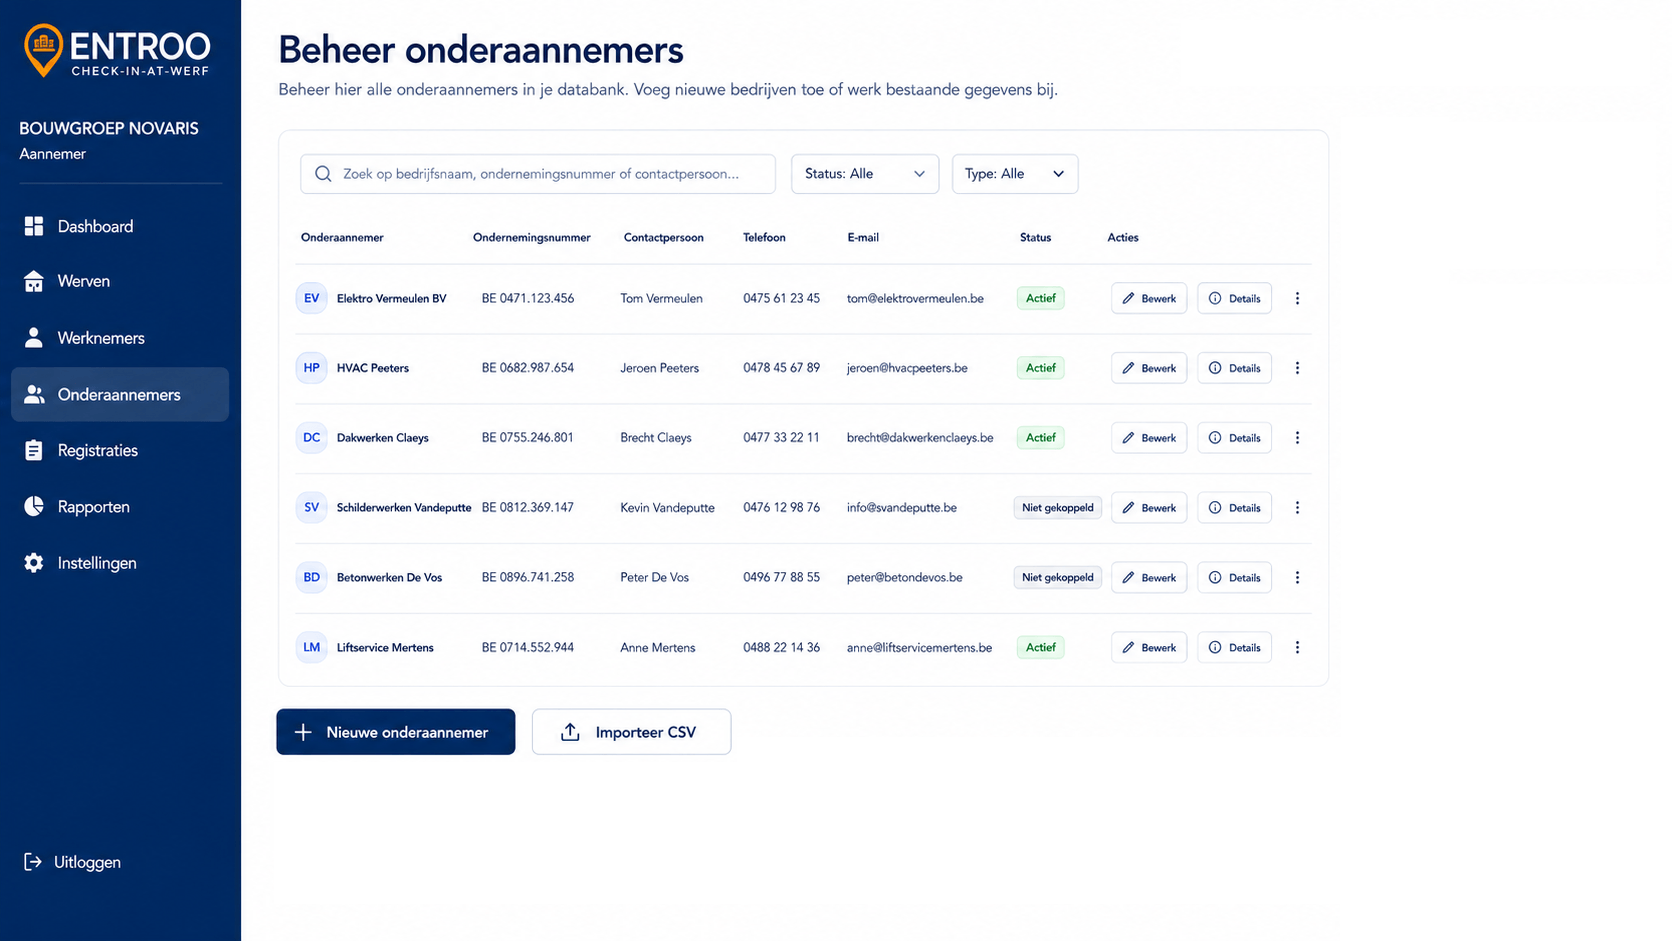Go to Werven in the sidebar
Viewport: 1672px width, 941px height.
(x=120, y=281)
